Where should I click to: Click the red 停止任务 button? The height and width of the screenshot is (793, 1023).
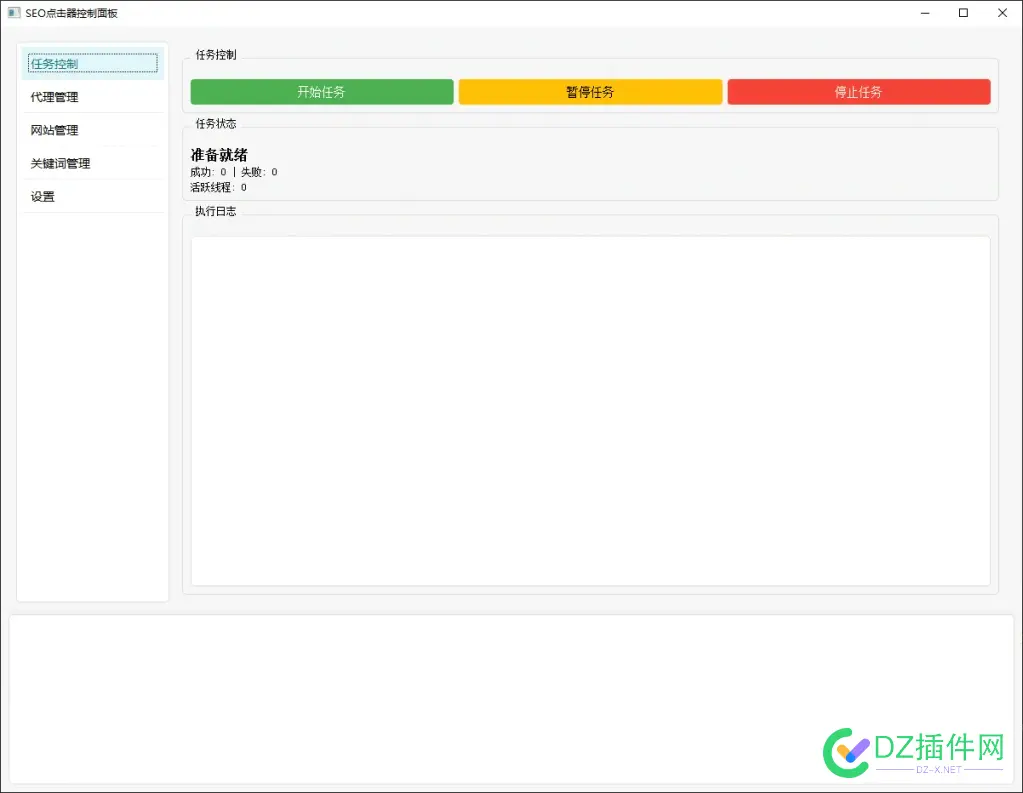(x=859, y=92)
